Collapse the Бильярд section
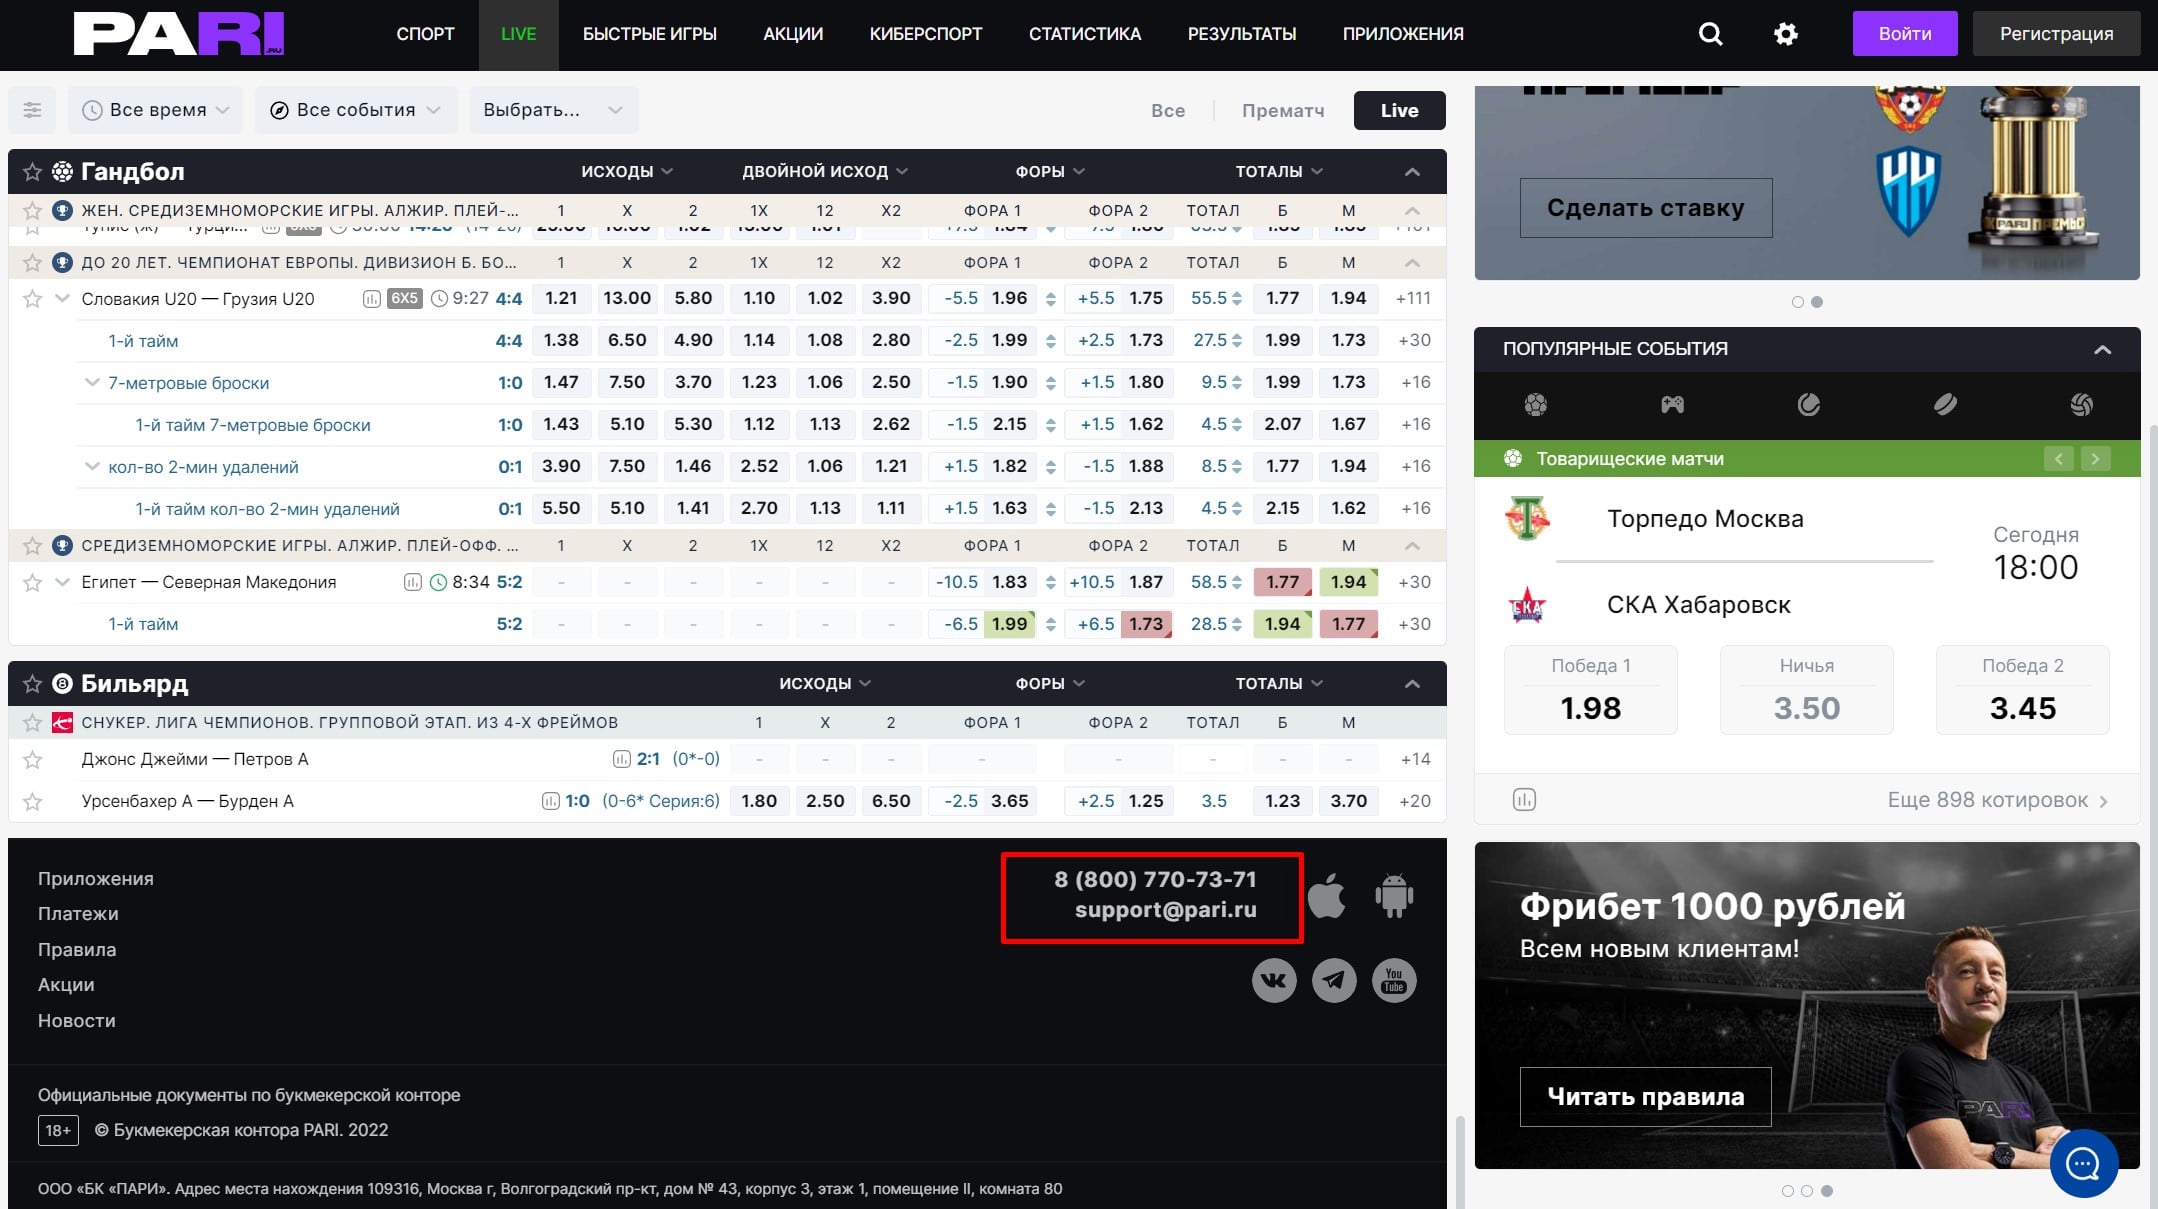 [1412, 684]
